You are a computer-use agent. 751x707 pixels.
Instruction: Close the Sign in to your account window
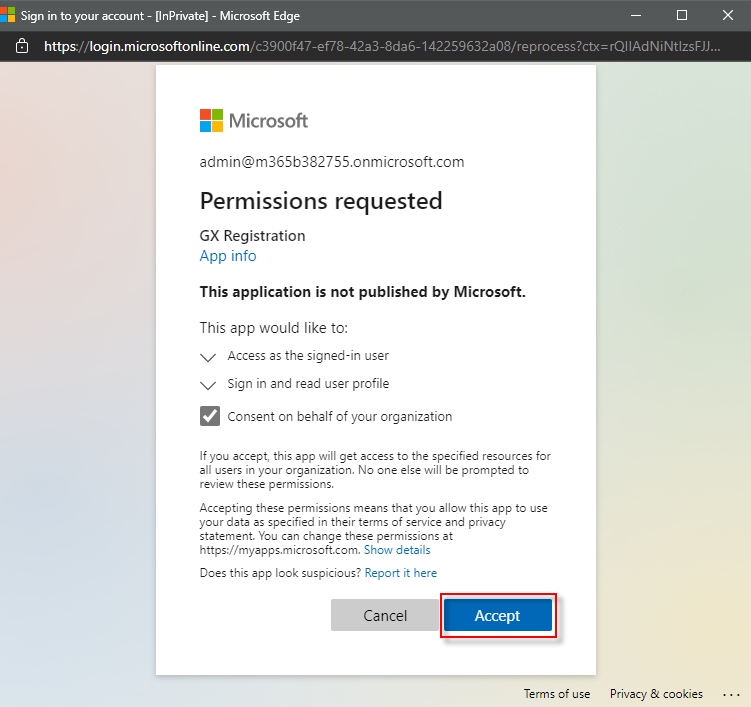(x=728, y=15)
